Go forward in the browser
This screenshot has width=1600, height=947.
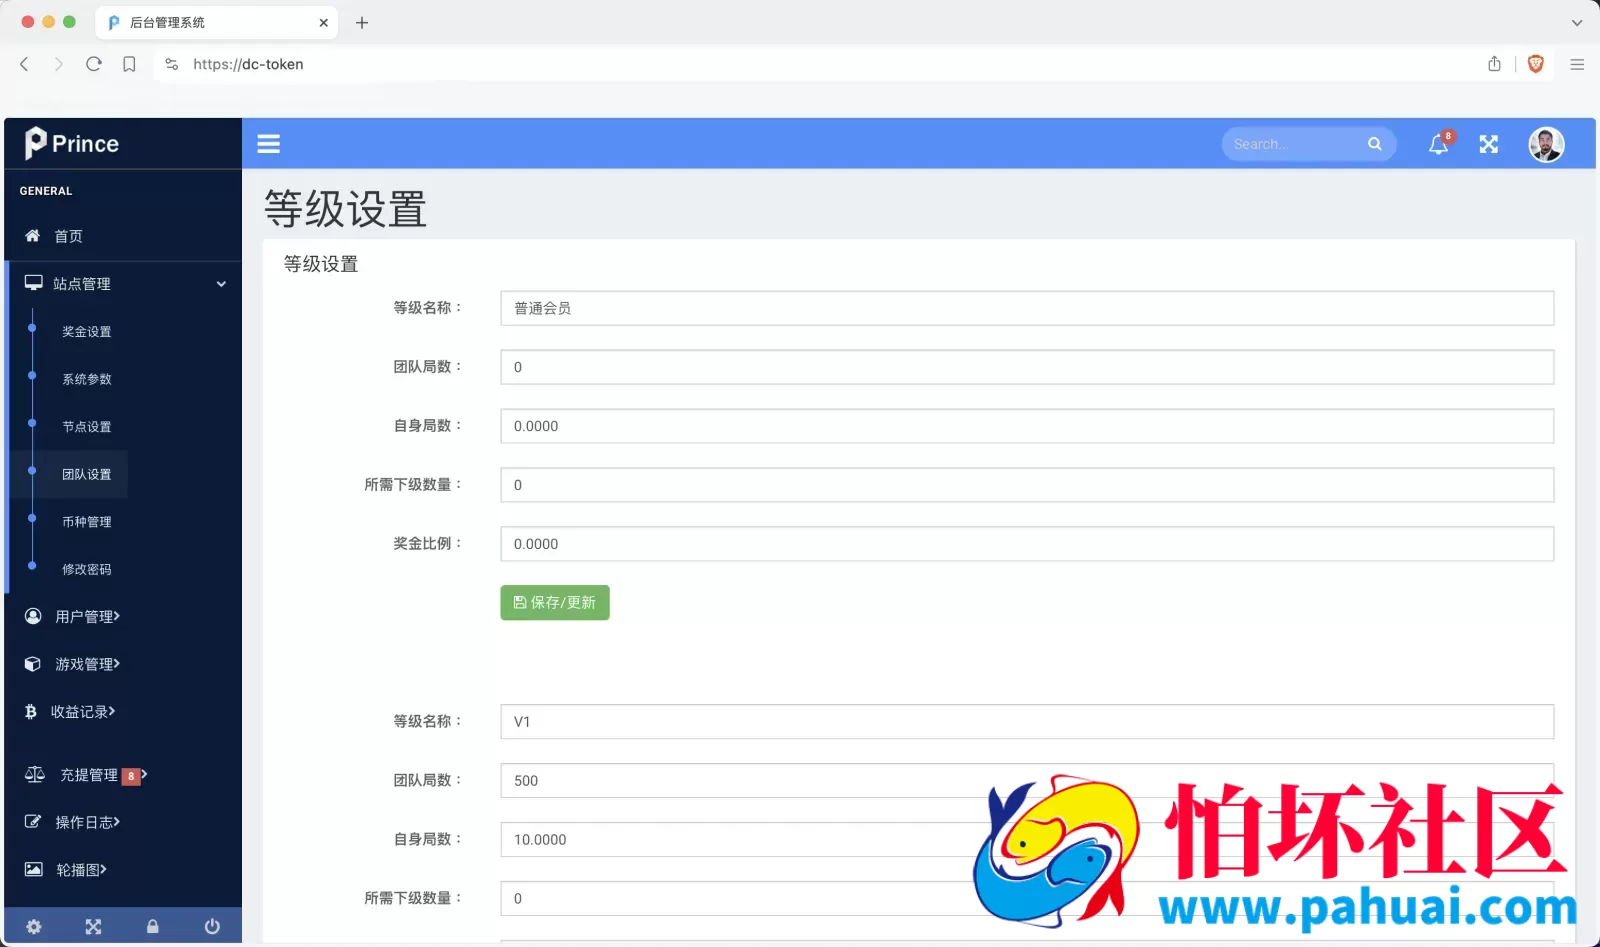[x=58, y=64]
